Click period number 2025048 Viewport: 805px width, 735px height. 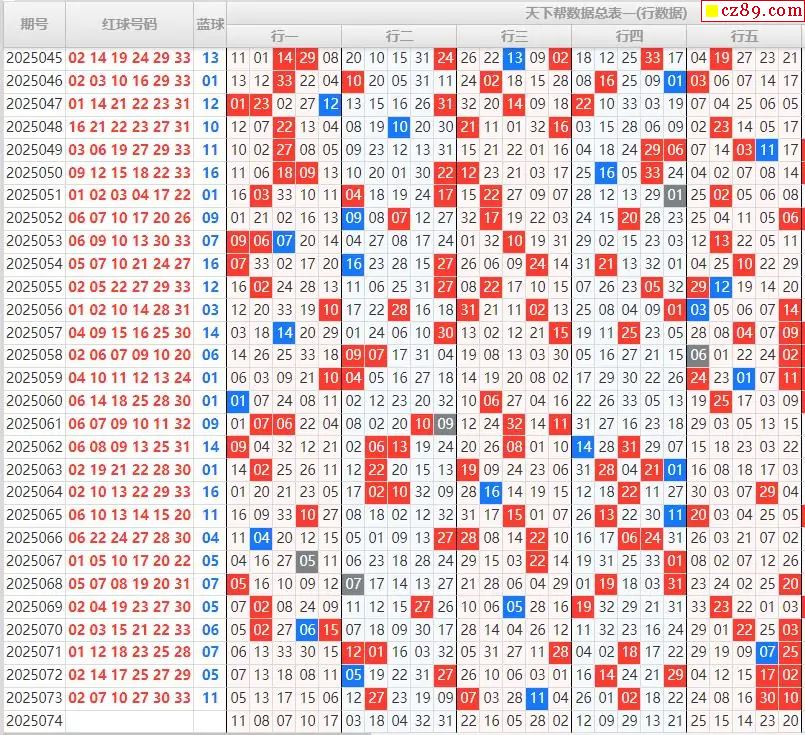[34, 126]
